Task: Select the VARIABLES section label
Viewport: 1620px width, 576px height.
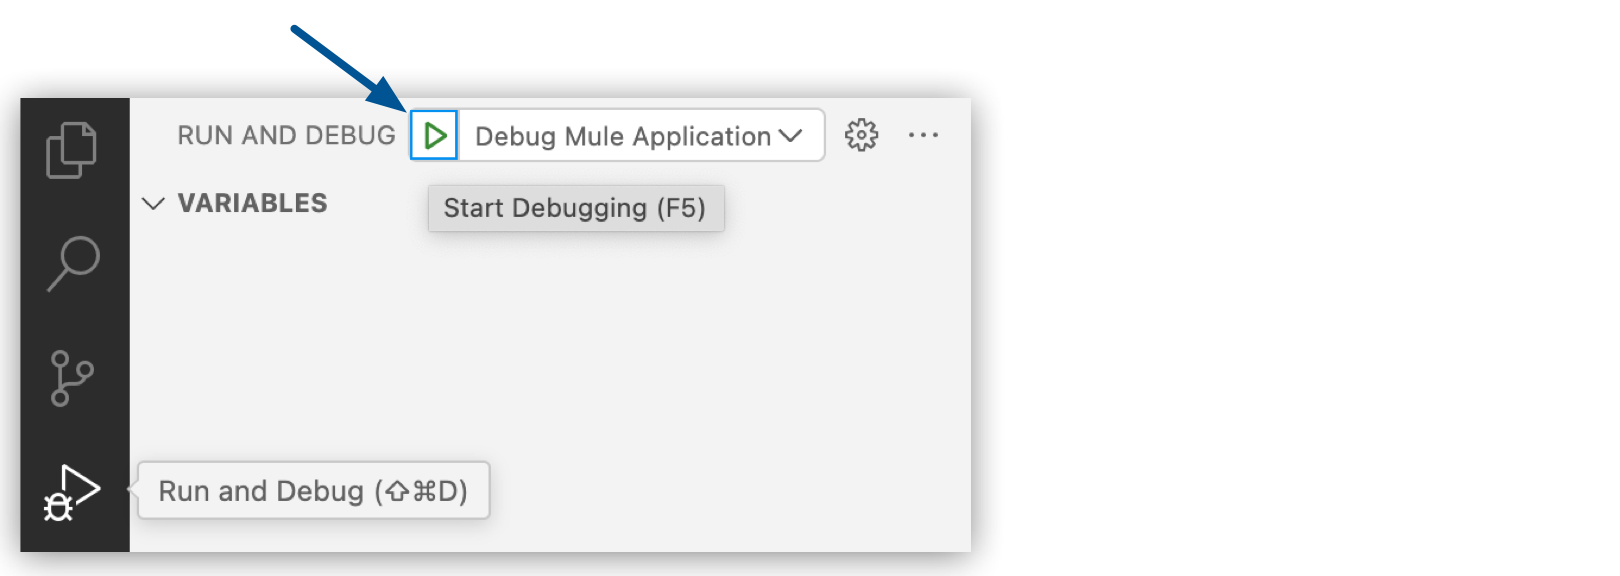Action: [252, 203]
